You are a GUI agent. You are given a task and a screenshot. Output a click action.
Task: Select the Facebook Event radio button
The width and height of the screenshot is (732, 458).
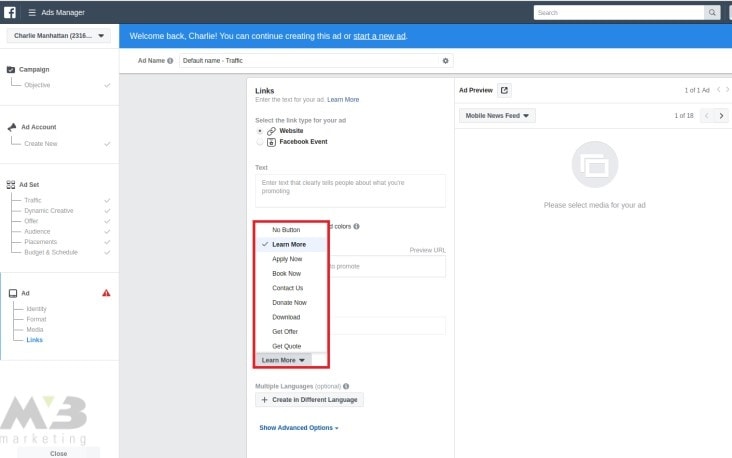tap(260, 142)
